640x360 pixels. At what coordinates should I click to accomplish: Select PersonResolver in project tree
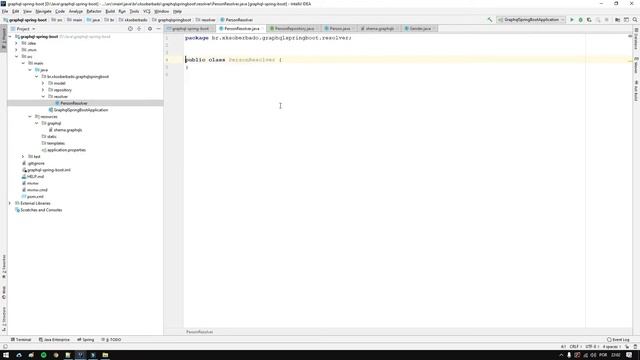(x=74, y=103)
